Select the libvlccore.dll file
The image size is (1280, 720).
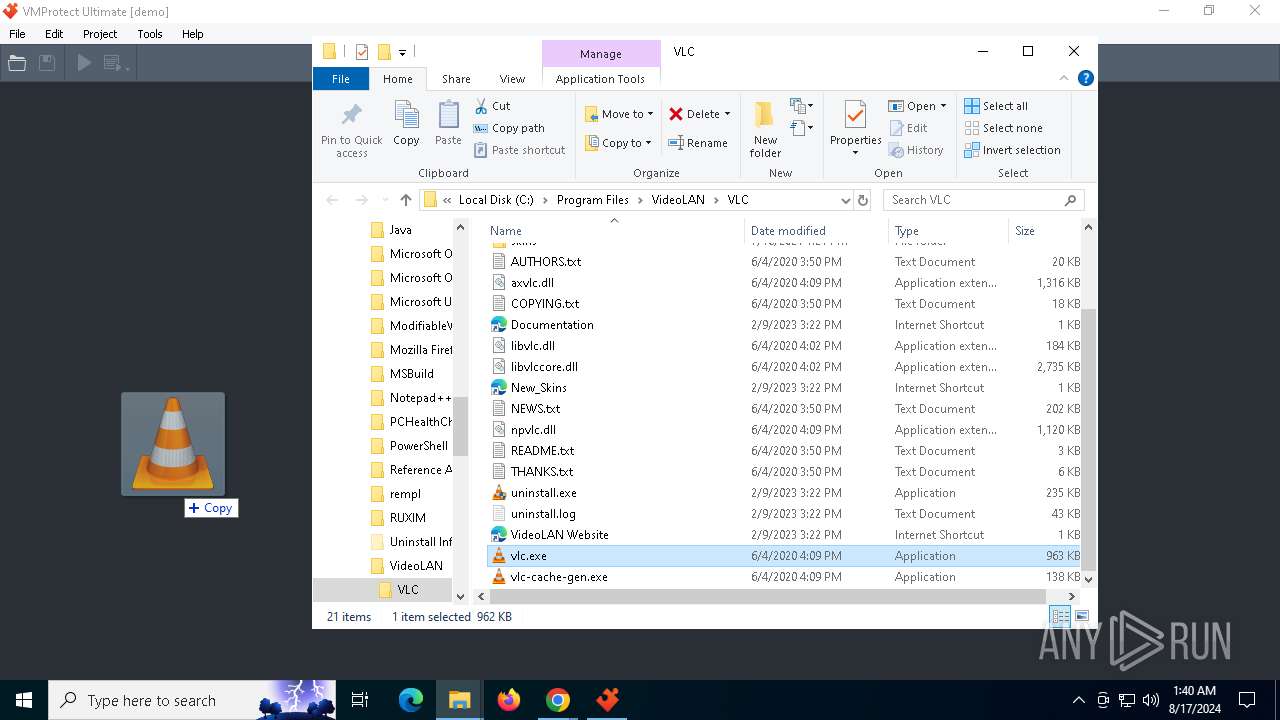pos(544,367)
